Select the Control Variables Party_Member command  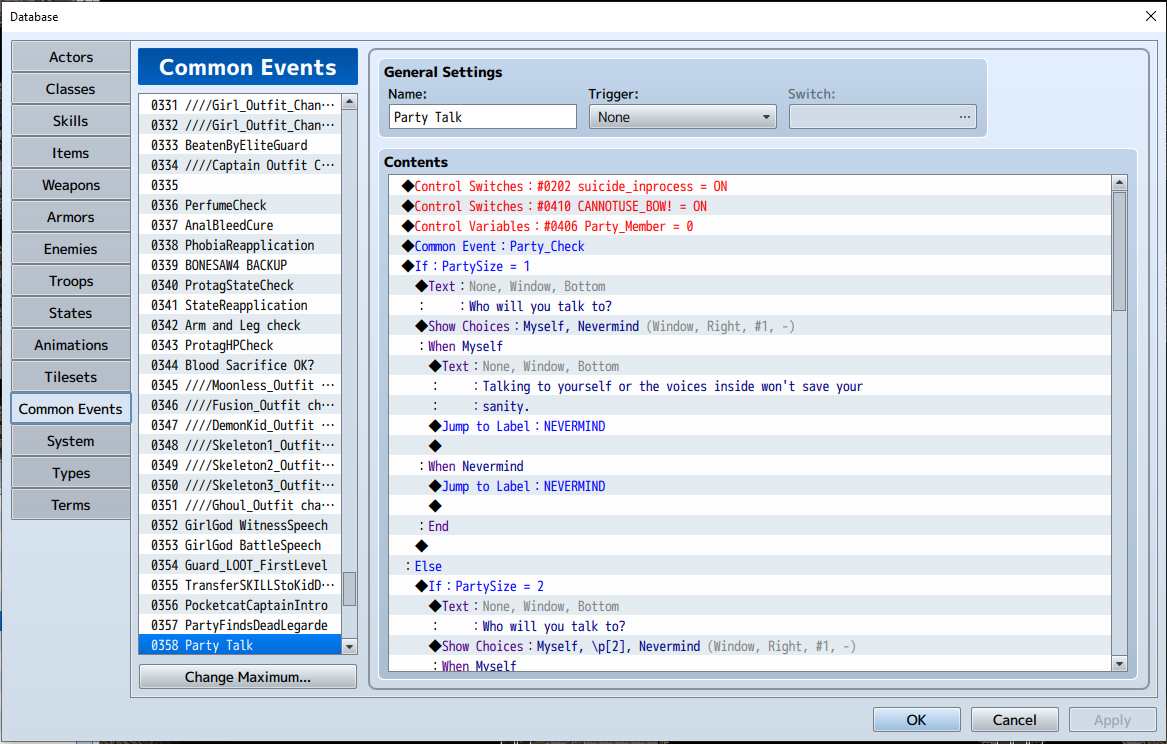[750, 227]
